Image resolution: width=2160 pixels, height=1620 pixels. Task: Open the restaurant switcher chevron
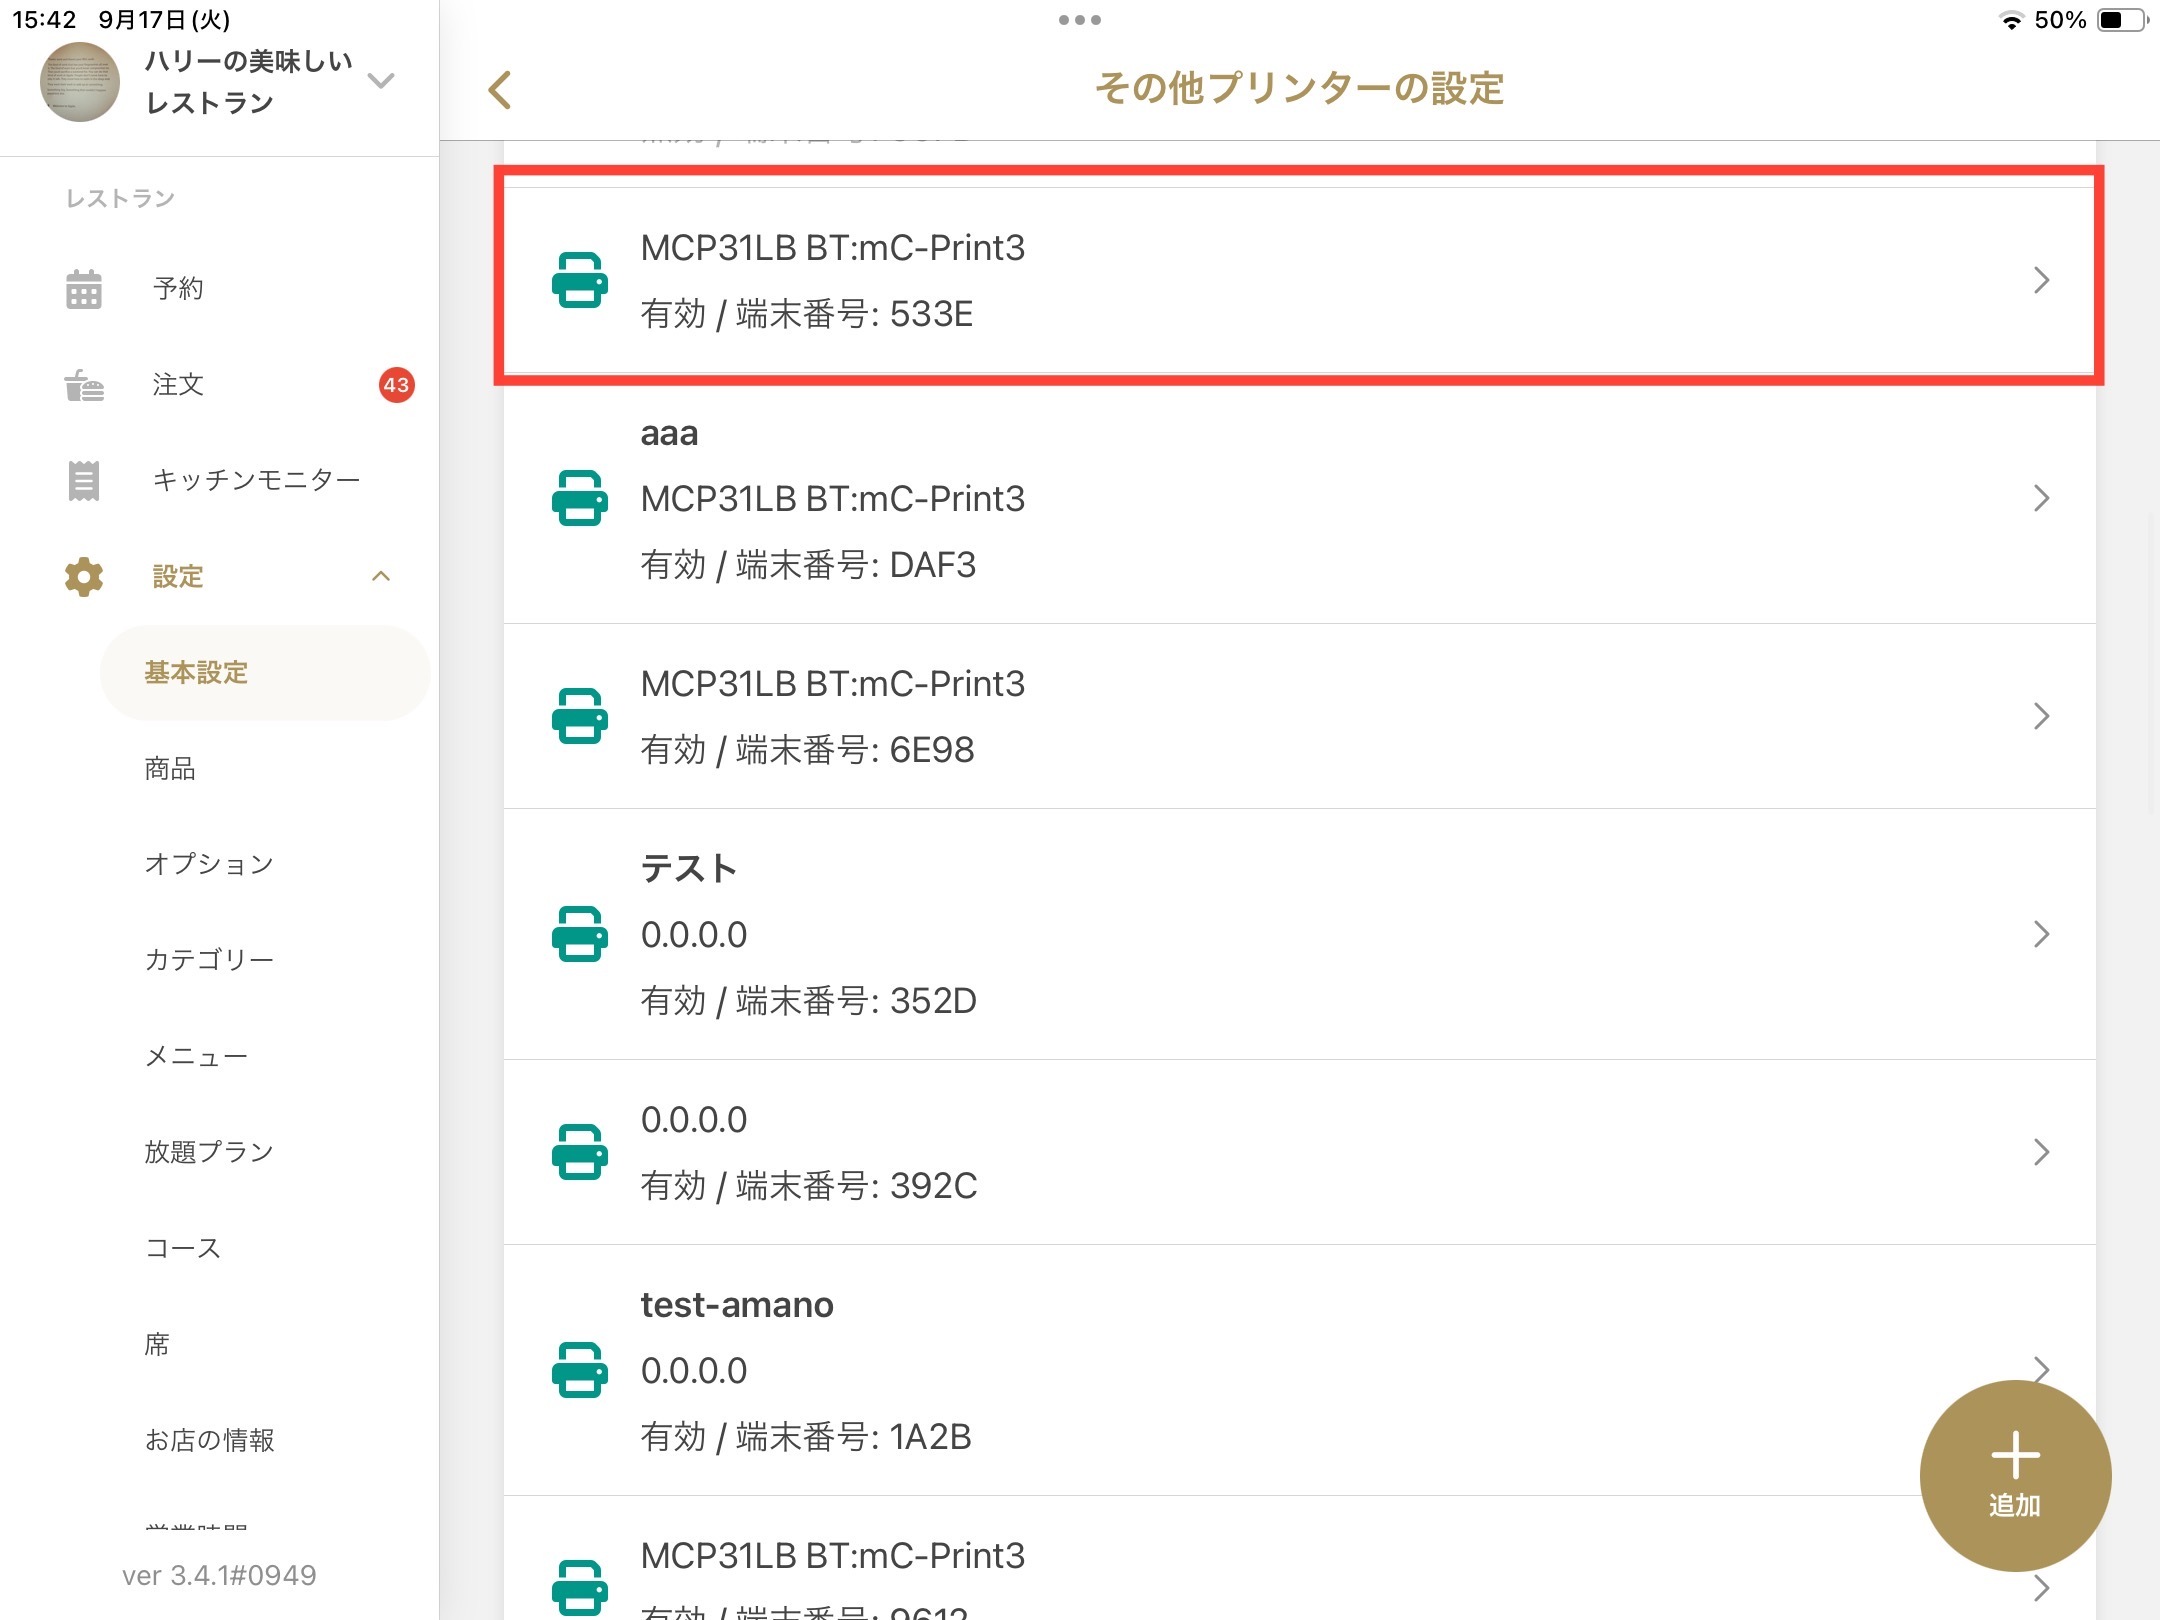coord(381,80)
